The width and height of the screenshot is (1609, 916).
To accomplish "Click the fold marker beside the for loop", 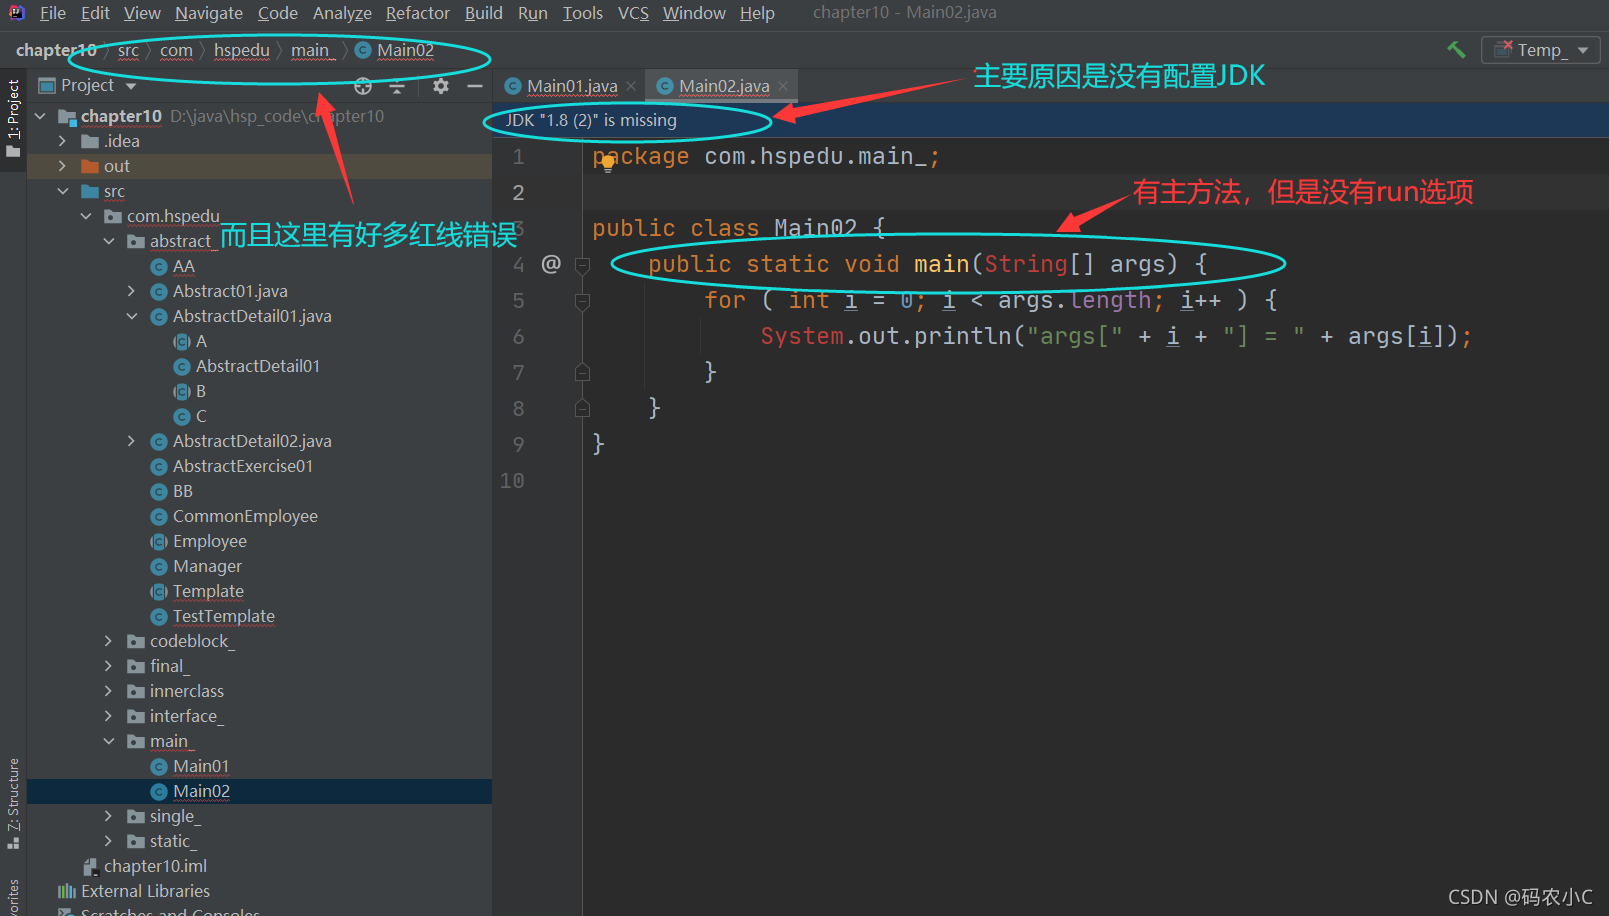I will [x=582, y=301].
